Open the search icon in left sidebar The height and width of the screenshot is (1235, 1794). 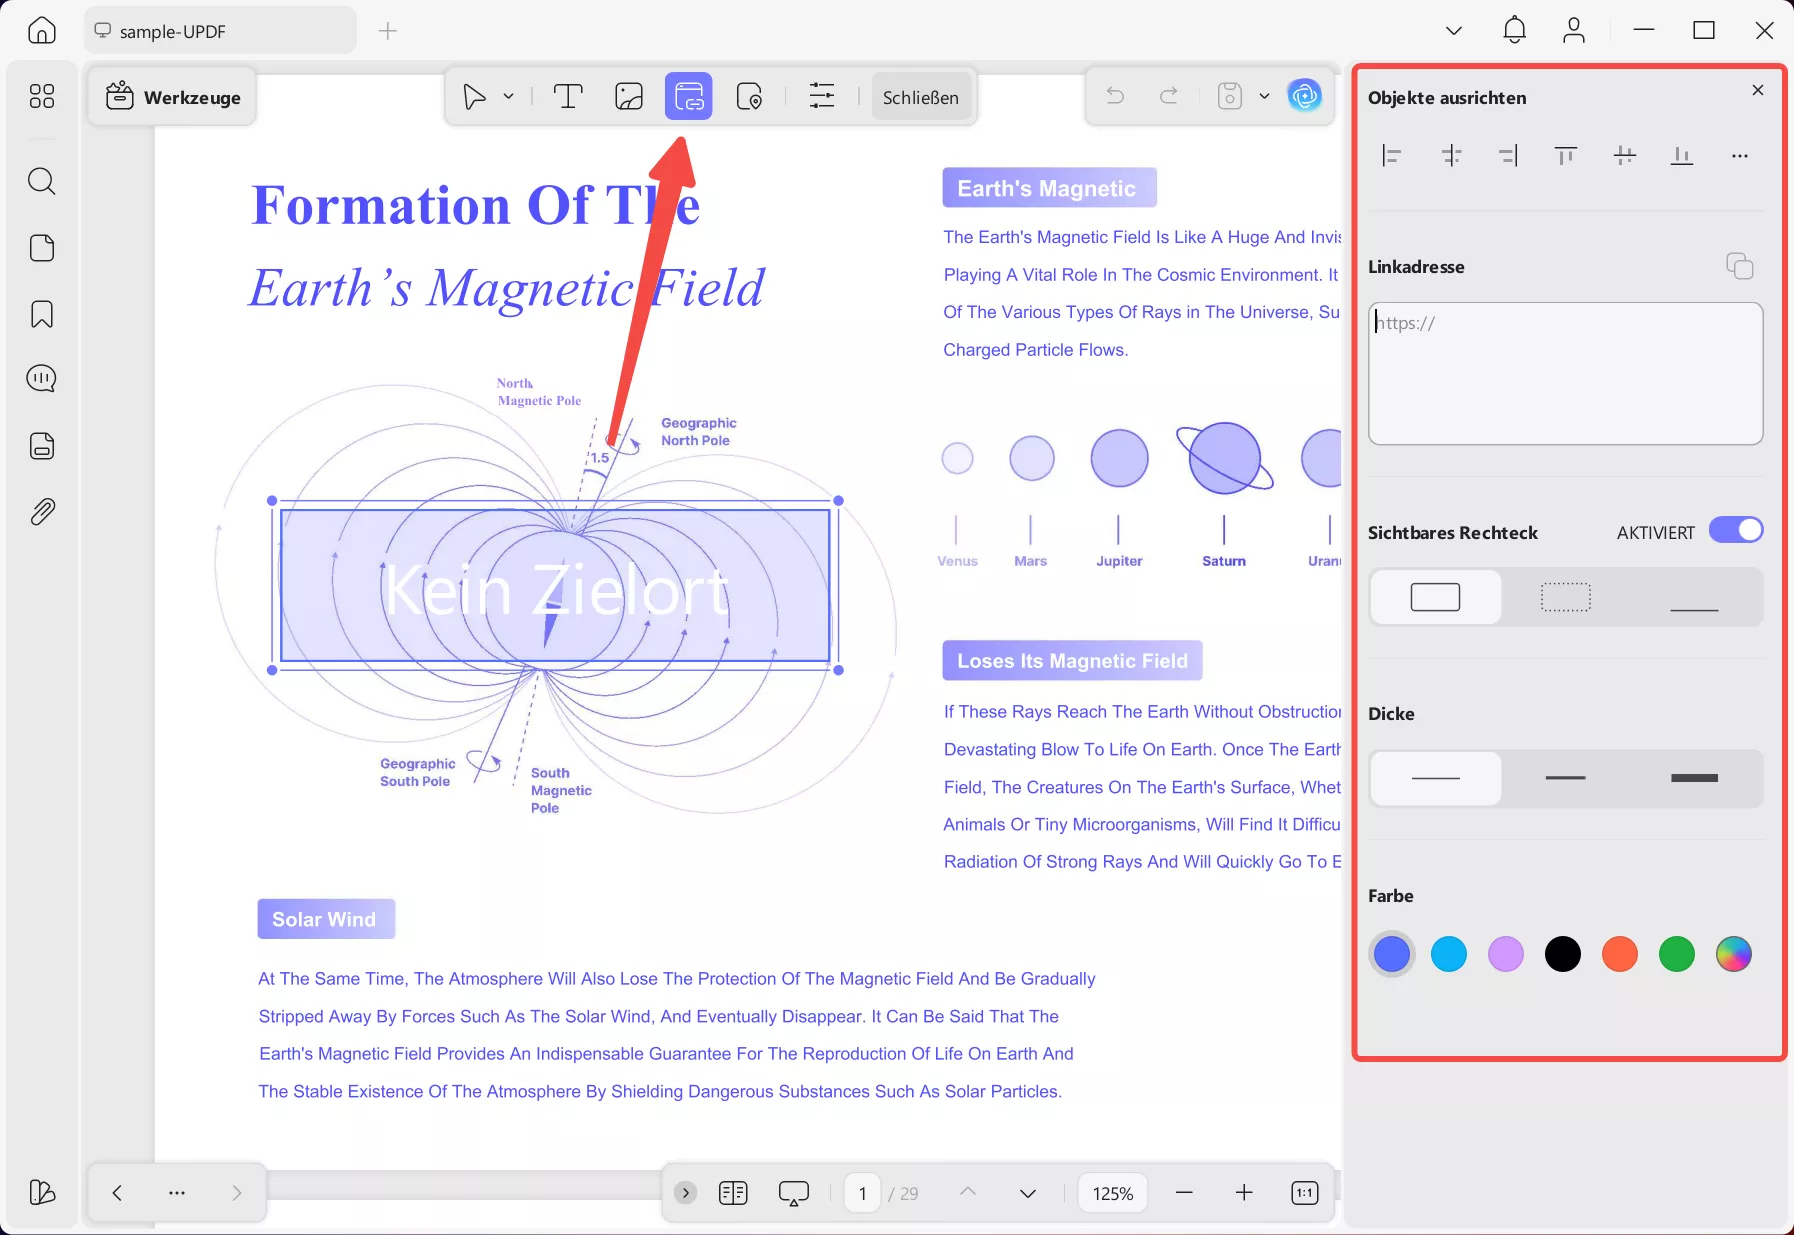pyautogui.click(x=42, y=181)
